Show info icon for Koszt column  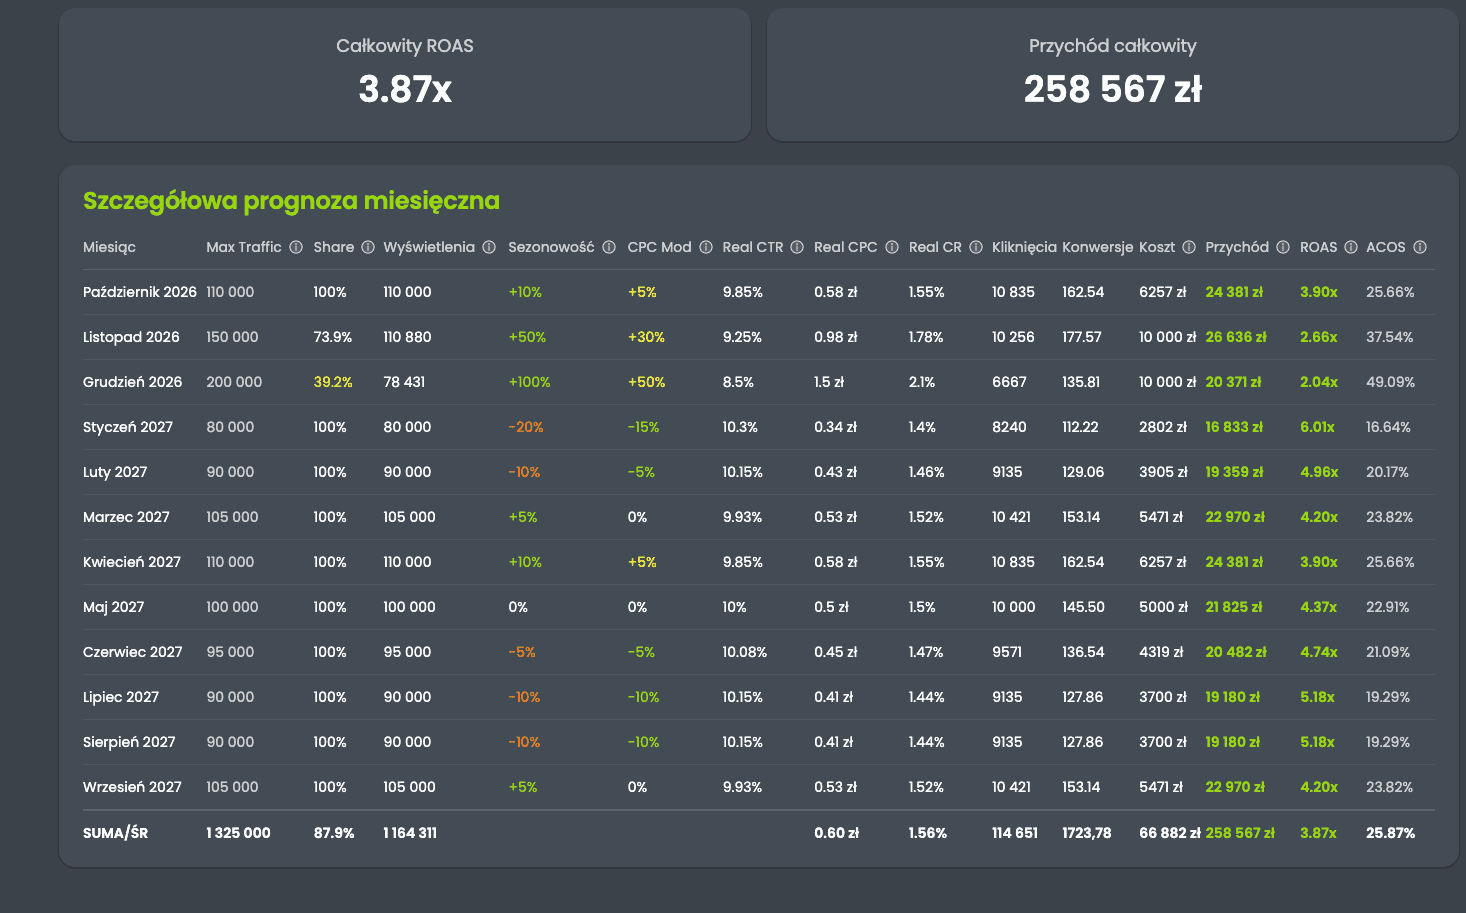[1189, 247]
